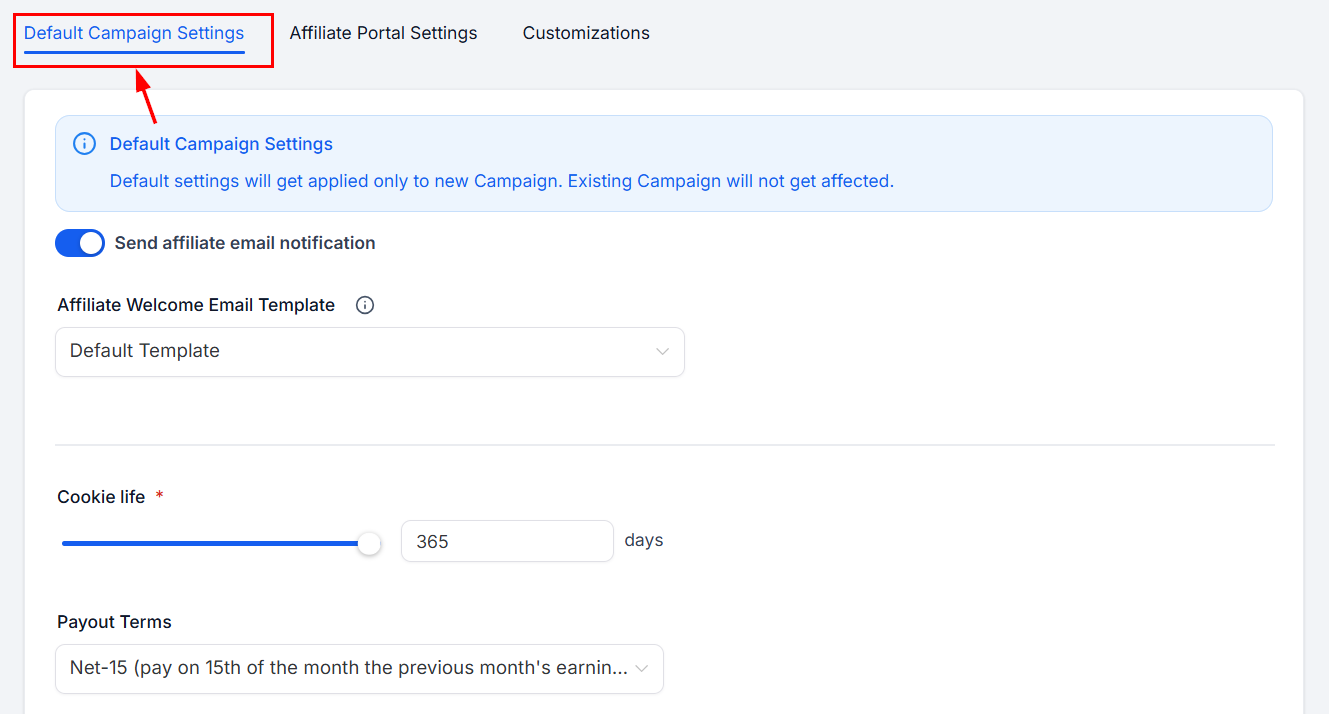This screenshot has height=714, width=1329.
Task: Focus the Cookie life days input field
Action: [507, 541]
